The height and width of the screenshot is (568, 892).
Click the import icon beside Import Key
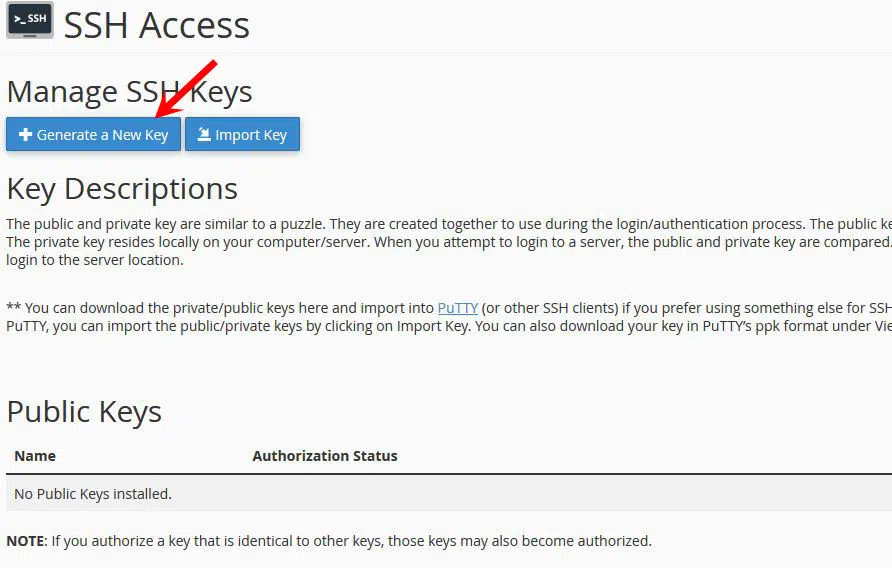coord(203,135)
